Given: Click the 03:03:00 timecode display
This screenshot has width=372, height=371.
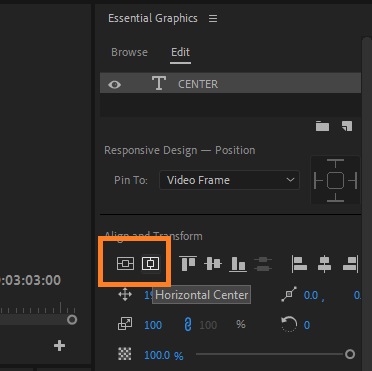Looking at the screenshot, I should (30, 280).
